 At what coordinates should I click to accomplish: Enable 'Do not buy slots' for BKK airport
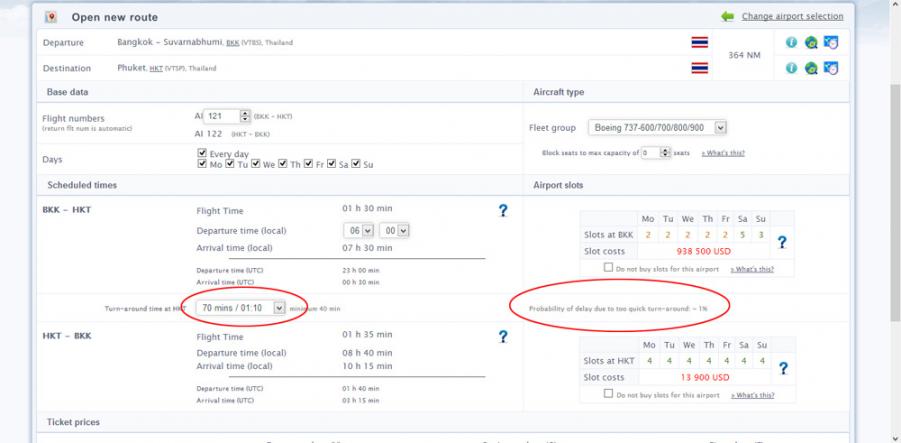point(609,268)
